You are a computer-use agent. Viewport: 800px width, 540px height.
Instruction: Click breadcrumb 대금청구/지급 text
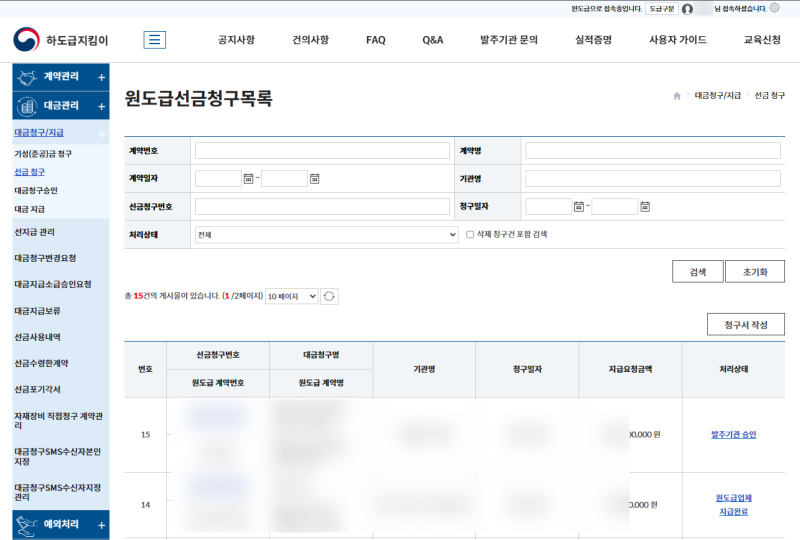717,95
